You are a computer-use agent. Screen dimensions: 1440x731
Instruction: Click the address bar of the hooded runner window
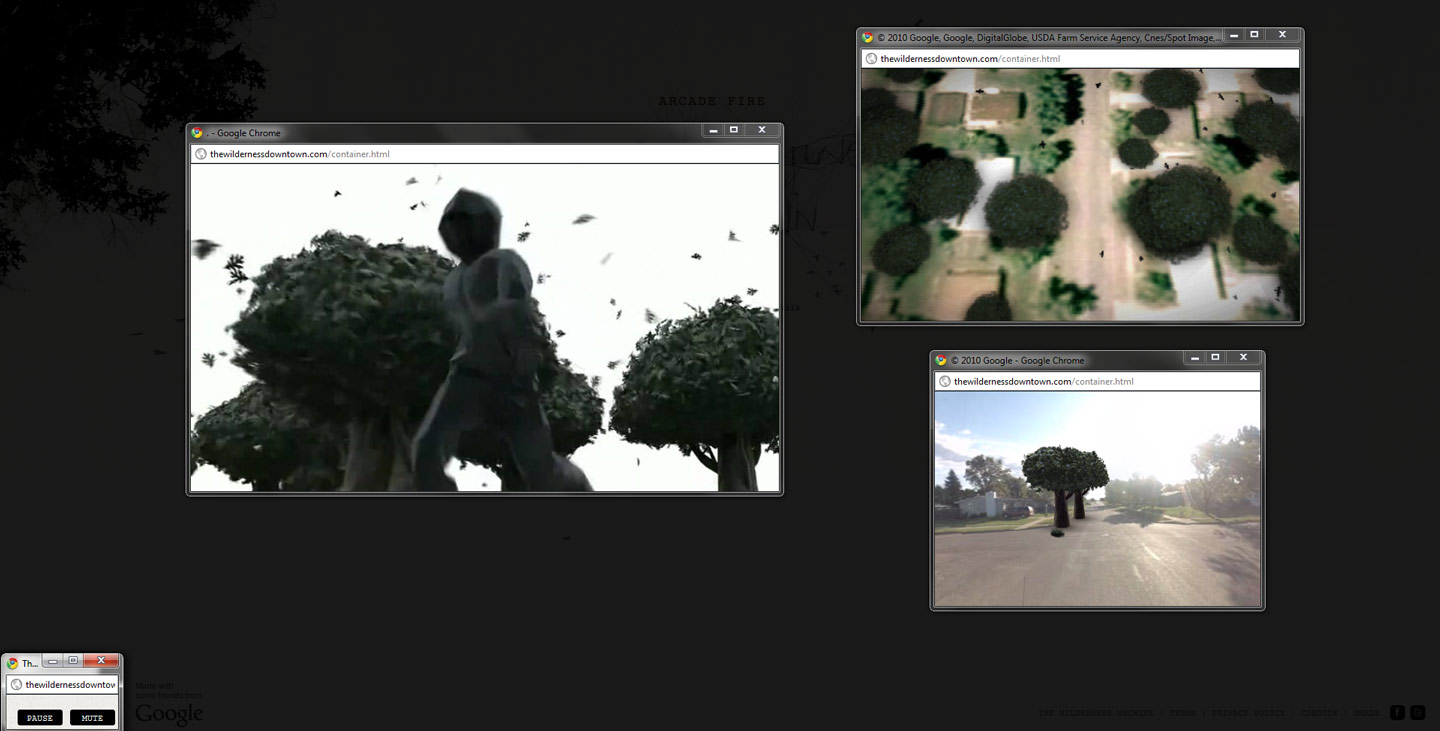coord(484,154)
